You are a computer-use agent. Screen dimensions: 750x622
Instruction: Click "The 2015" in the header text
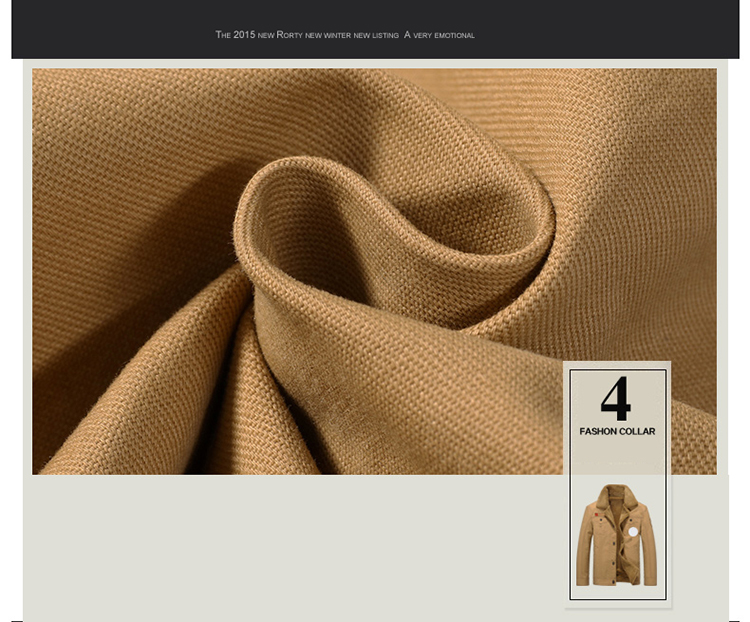[235, 35]
